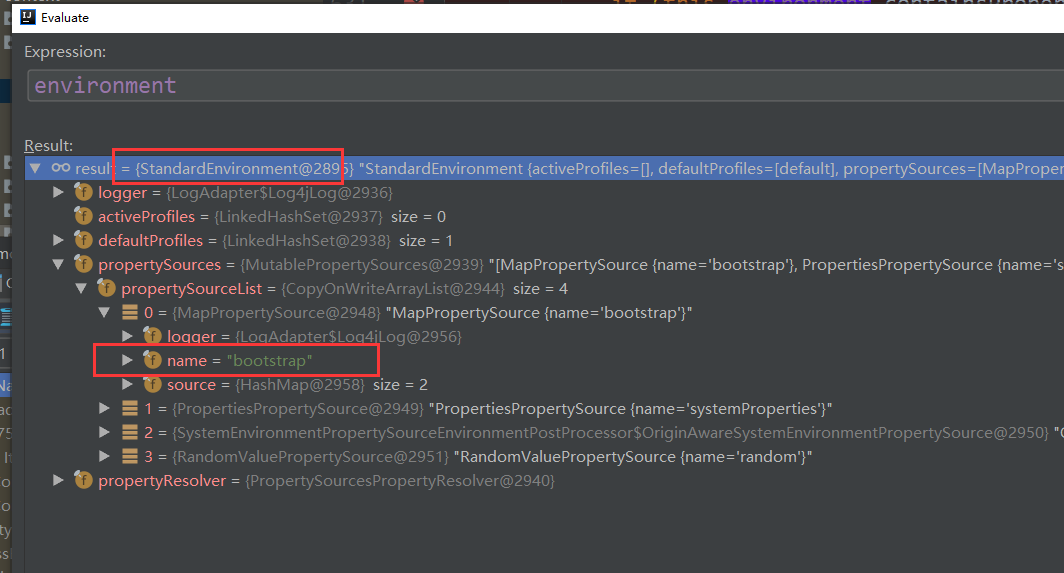The image size is (1064, 573).
Task: Collapse the propertySourceList node
Action: [81, 289]
